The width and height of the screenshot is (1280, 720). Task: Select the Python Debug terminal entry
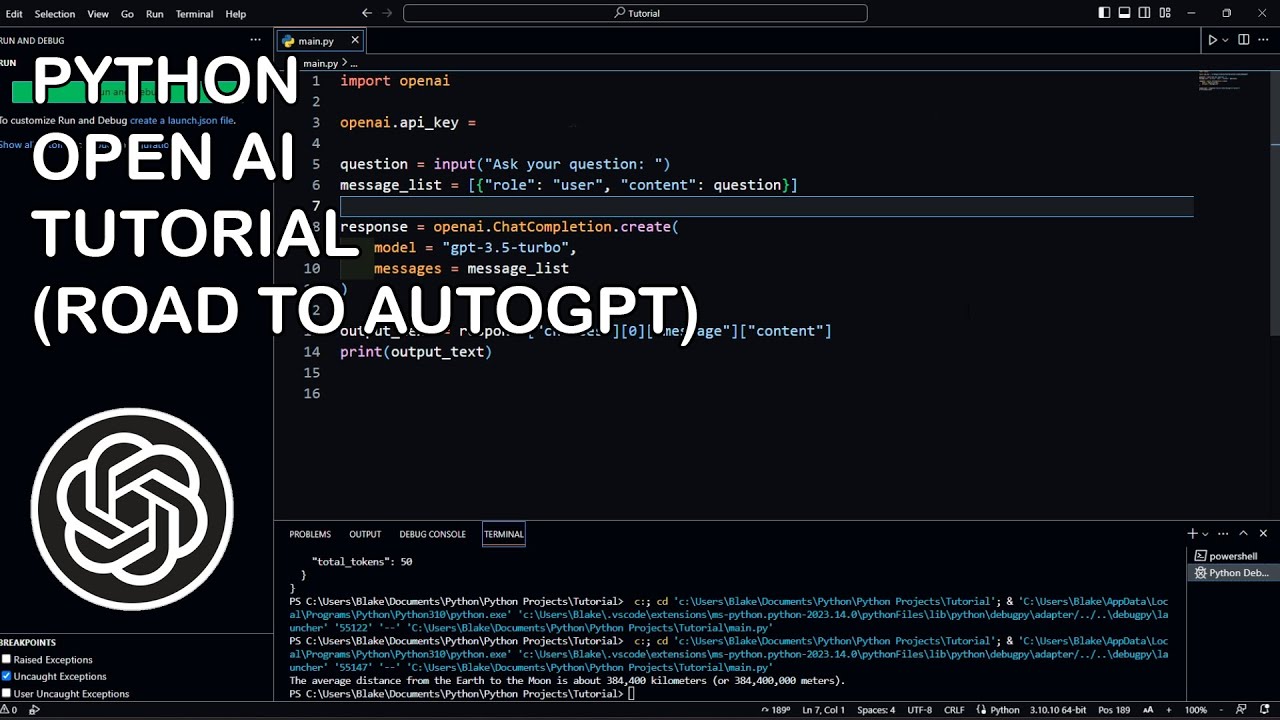[1232, 573]
